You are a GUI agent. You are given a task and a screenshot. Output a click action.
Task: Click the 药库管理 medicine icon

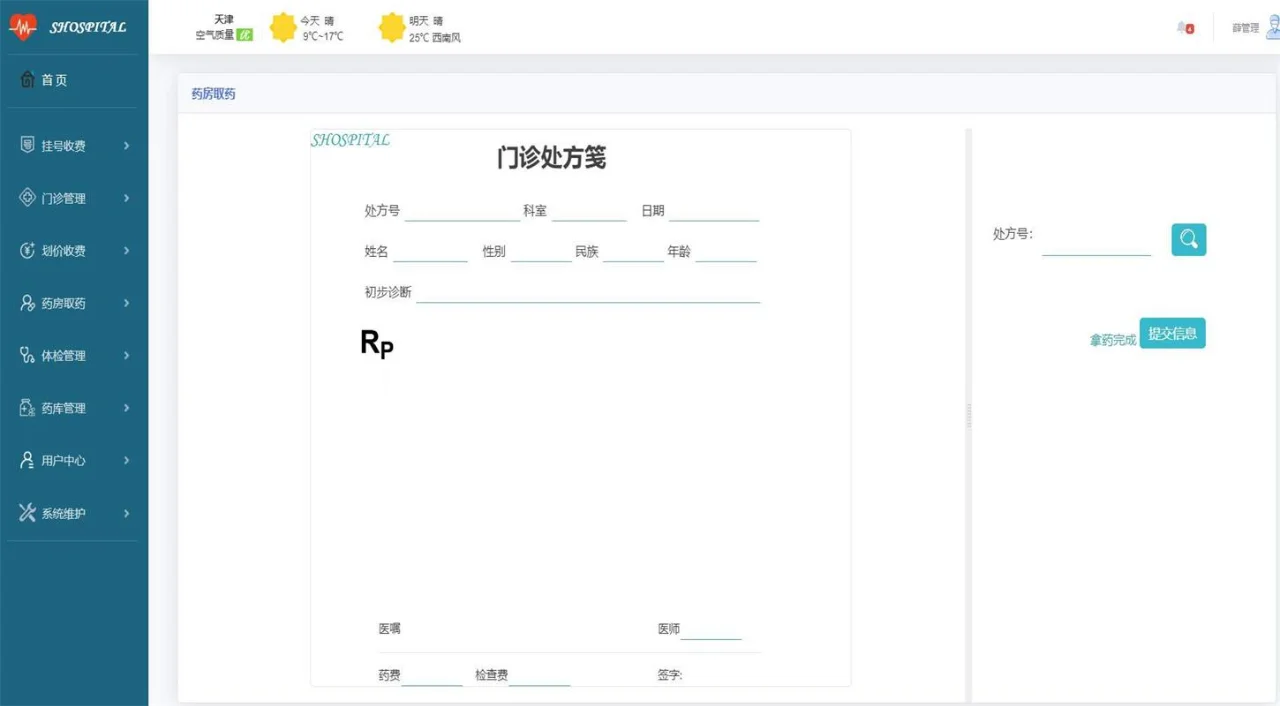tap(28, 408)
